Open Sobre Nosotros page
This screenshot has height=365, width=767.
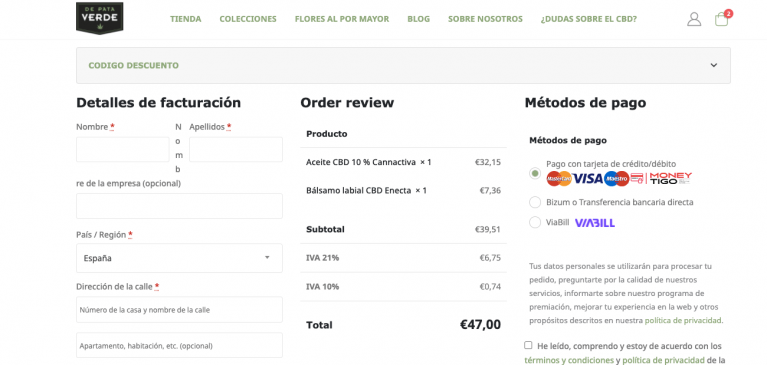pos(485,19)
